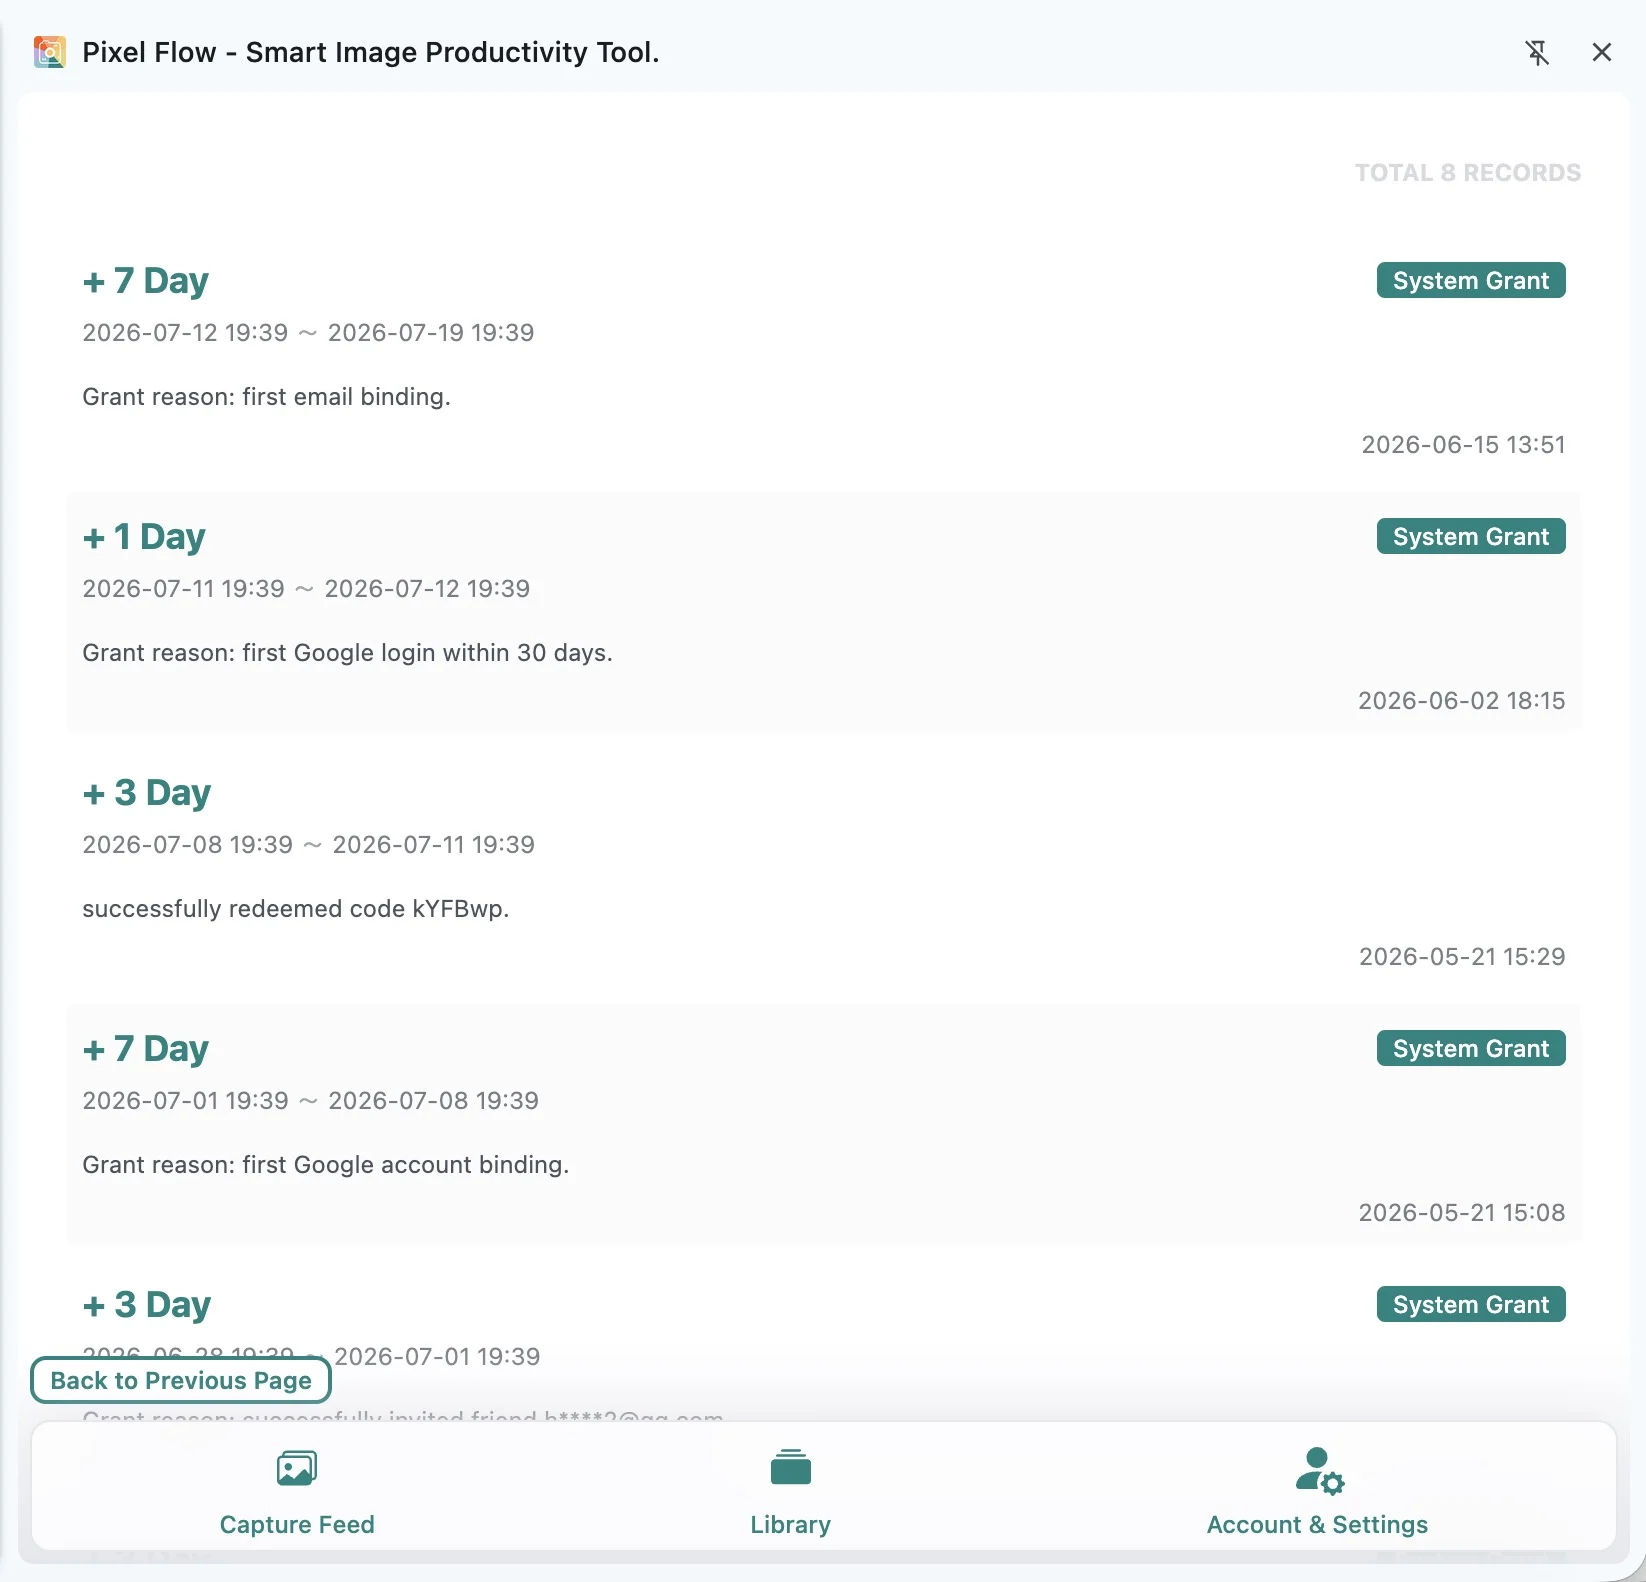Image resolution: width=1646 pixels, height=1582 pixels.
Task: Switch to the Library tab label
Action: click(x=791, y=1524)
